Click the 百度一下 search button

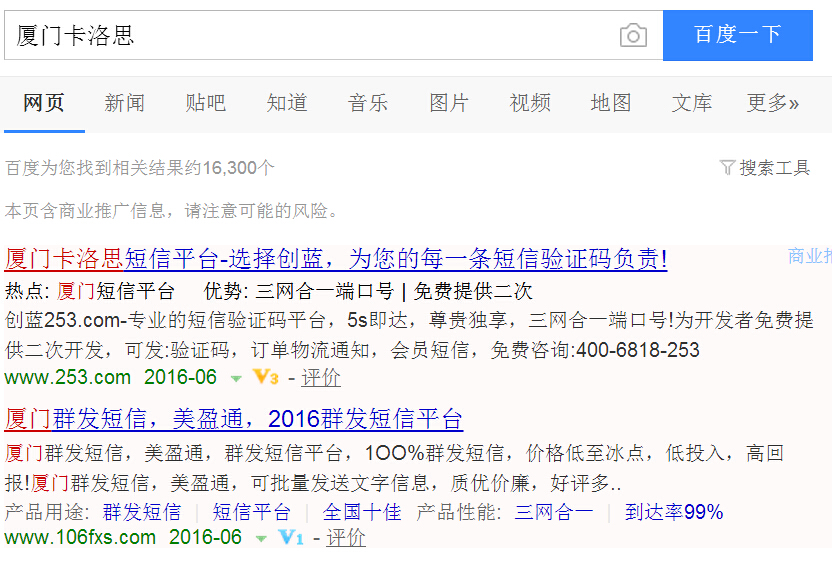click(x=738, y=35)
